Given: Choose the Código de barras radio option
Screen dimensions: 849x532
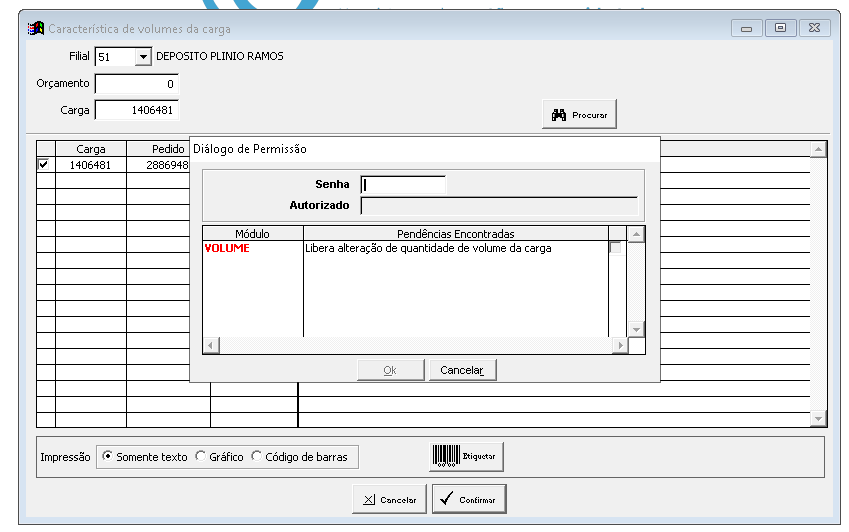Looking at the screenshot, I should (x=257, y=457).
